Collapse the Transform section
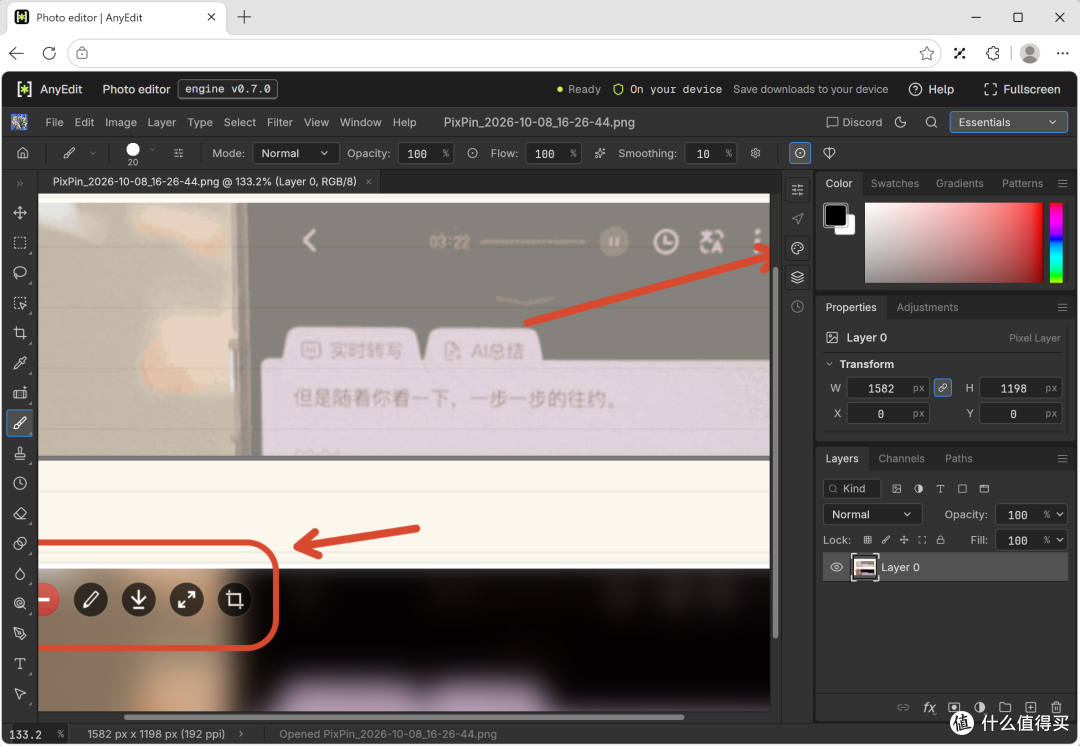Screen dimensions: 1080x746 [829, 364]
